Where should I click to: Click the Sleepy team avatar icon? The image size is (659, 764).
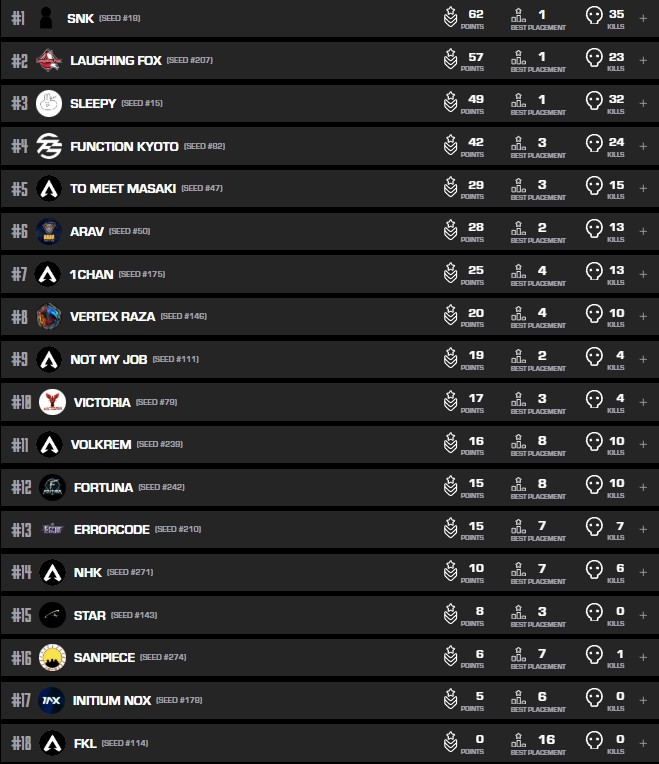point(49,103)
